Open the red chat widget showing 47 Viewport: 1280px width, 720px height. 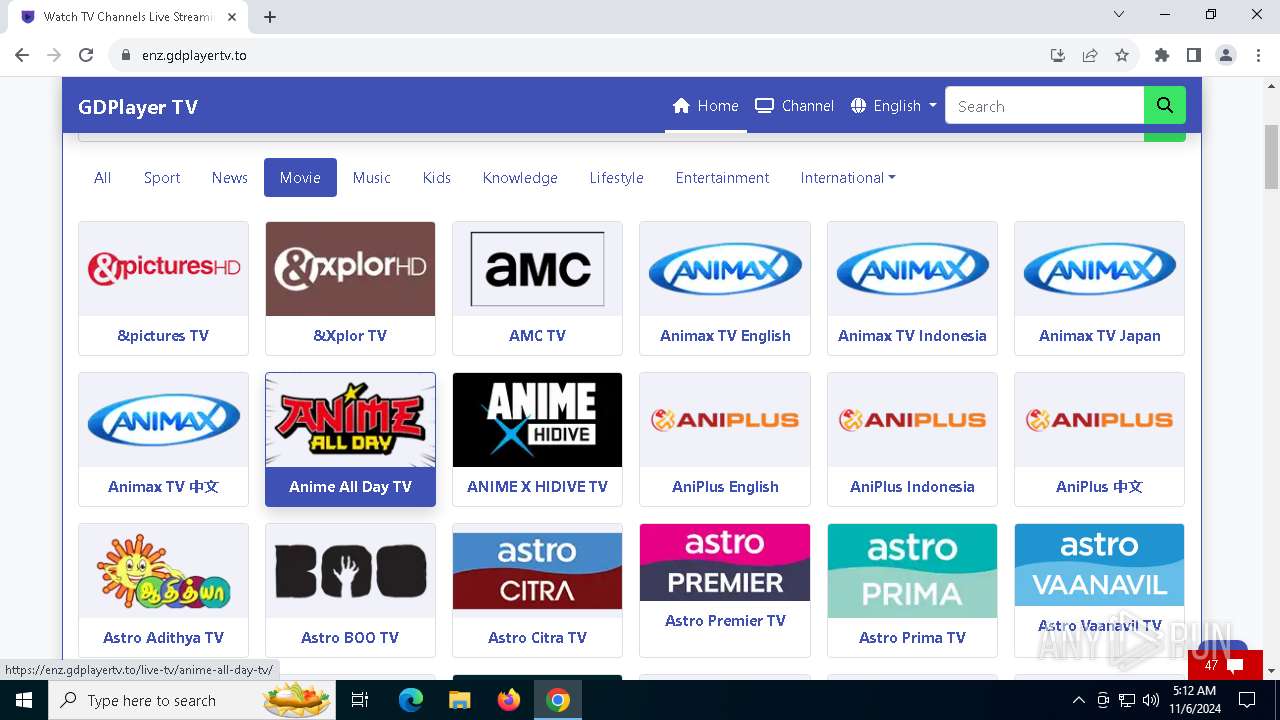pyautogui.click(x=1225, y=665)
